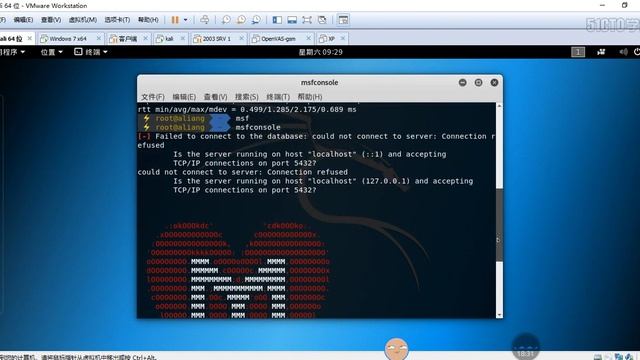640x360 pixels.
Task: Click the msfconsole window title bar
Action: pyautogui.click(x=320, y=82)
